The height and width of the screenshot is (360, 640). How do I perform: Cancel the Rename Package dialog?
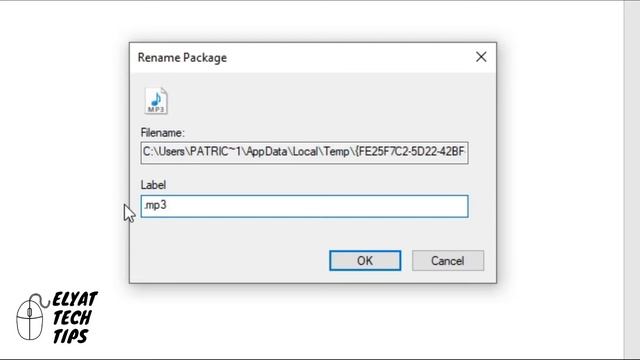coord(448,260)
